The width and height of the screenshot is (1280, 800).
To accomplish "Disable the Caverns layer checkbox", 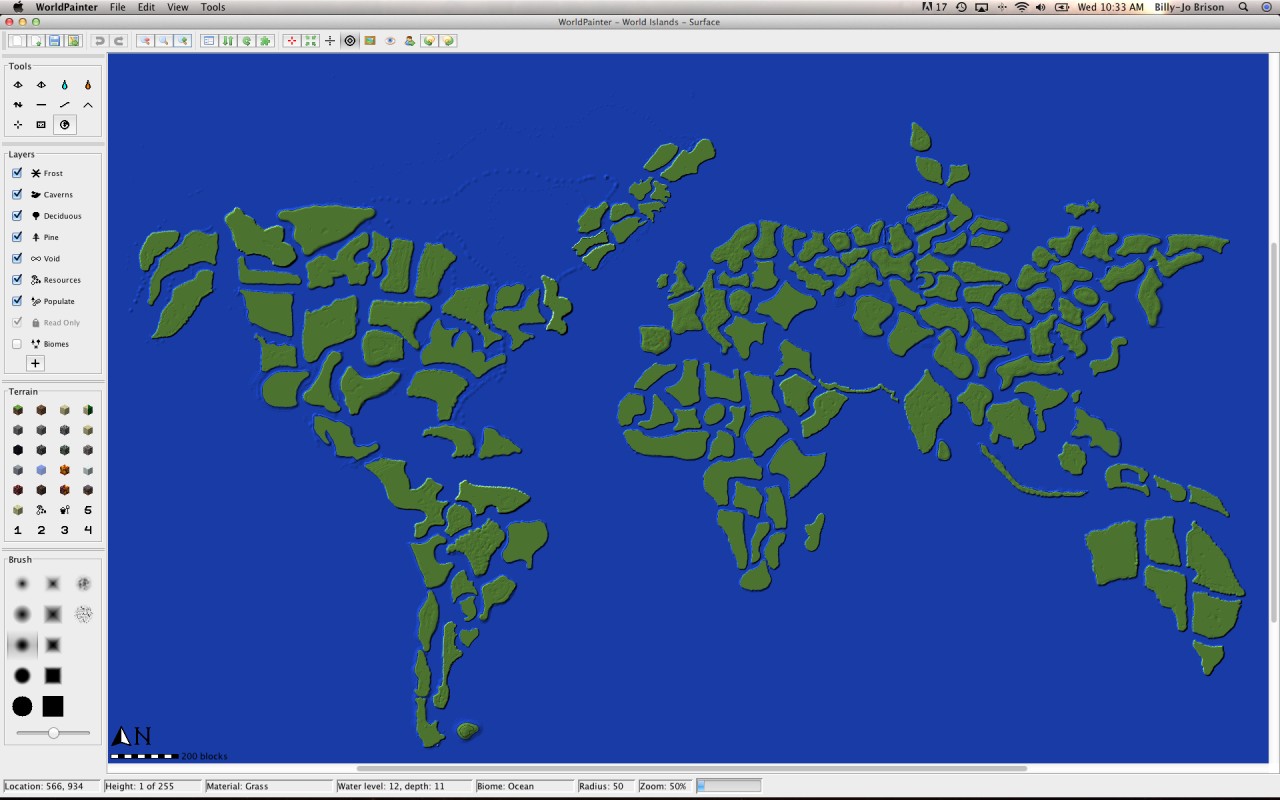I will tap(16, 194).
